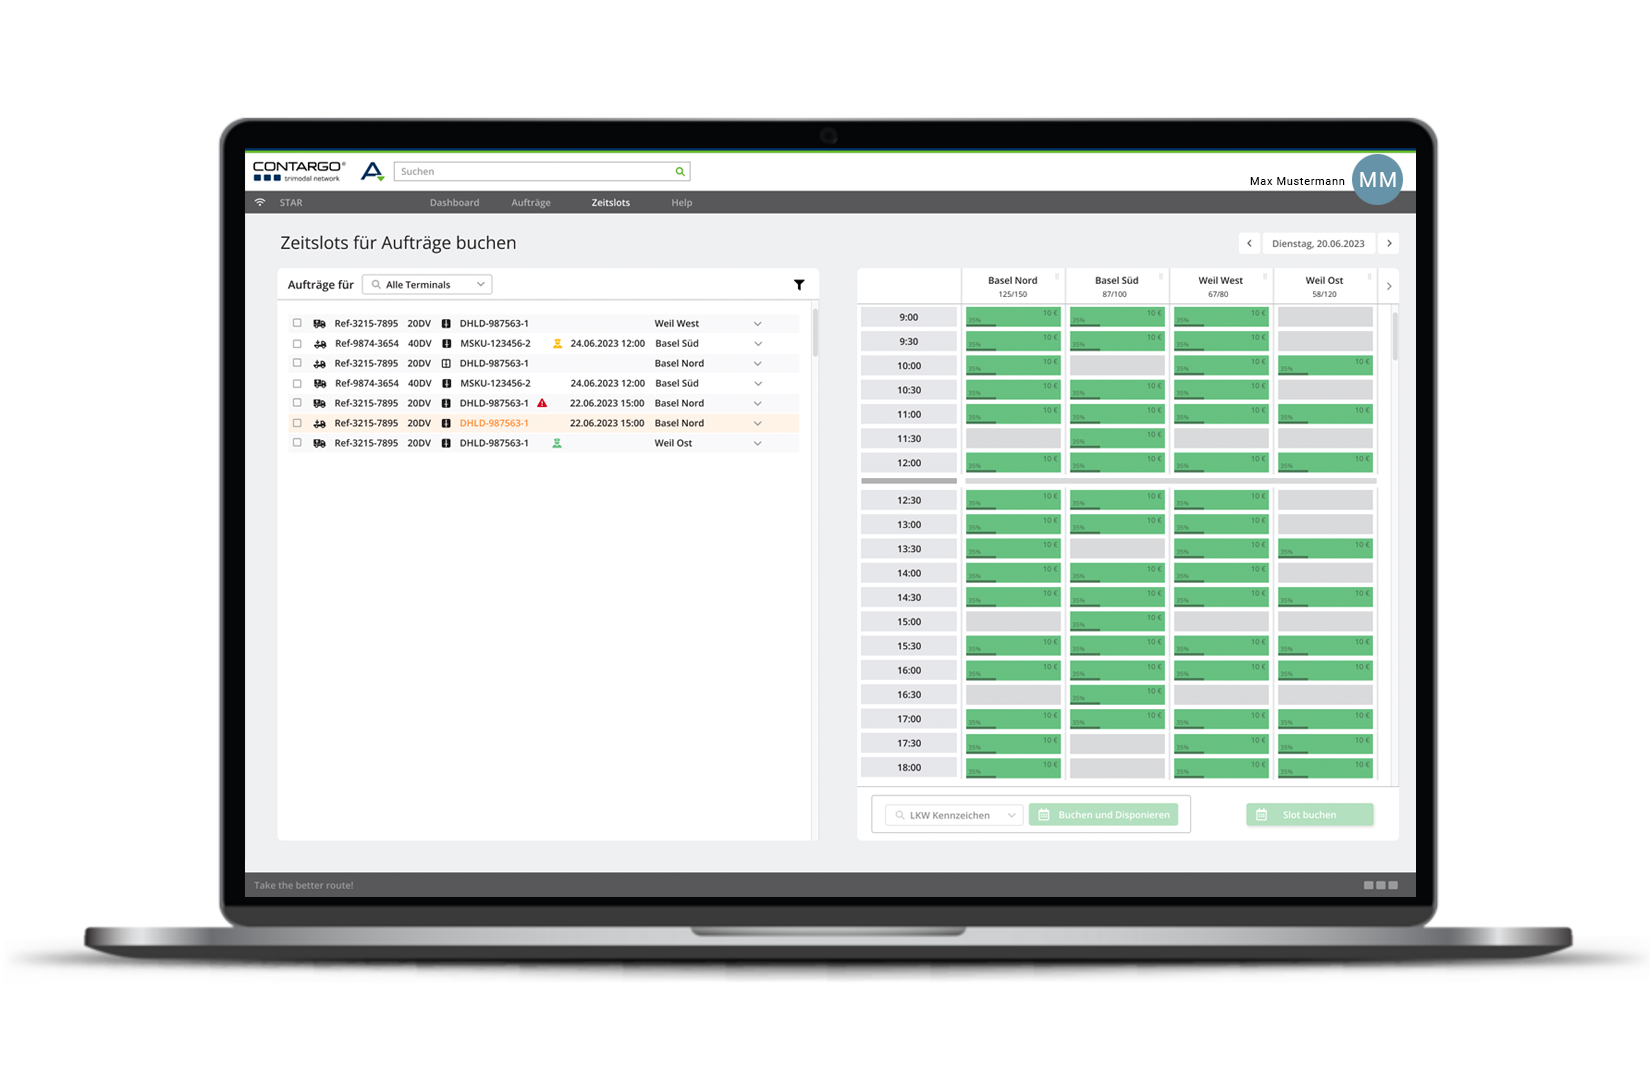Screen dimensions: 1650x1065
Task: Advance to next day with right arrow
Action: (1389, 243)
